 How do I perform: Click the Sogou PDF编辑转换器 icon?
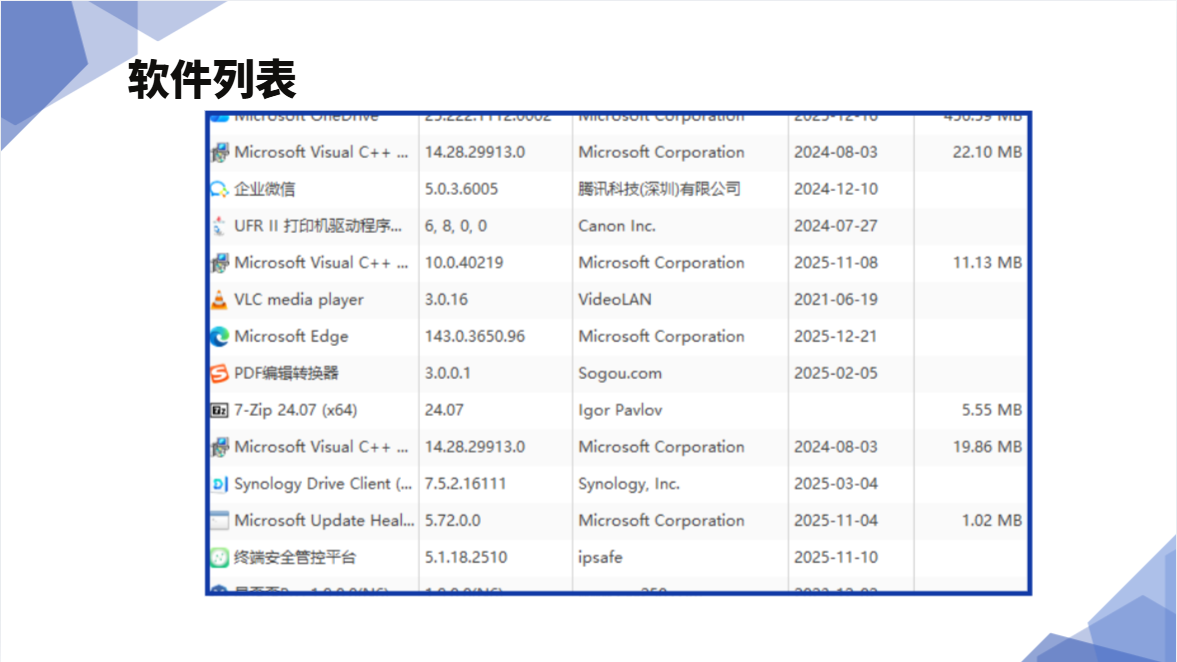tap(219, 373)
